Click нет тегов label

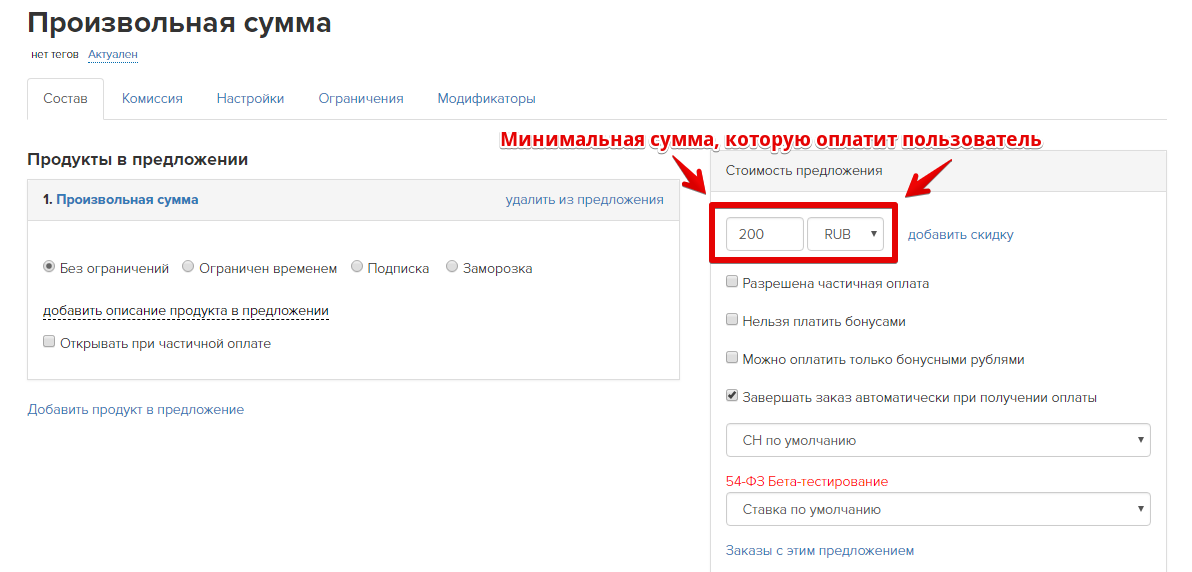pos(55,55)
